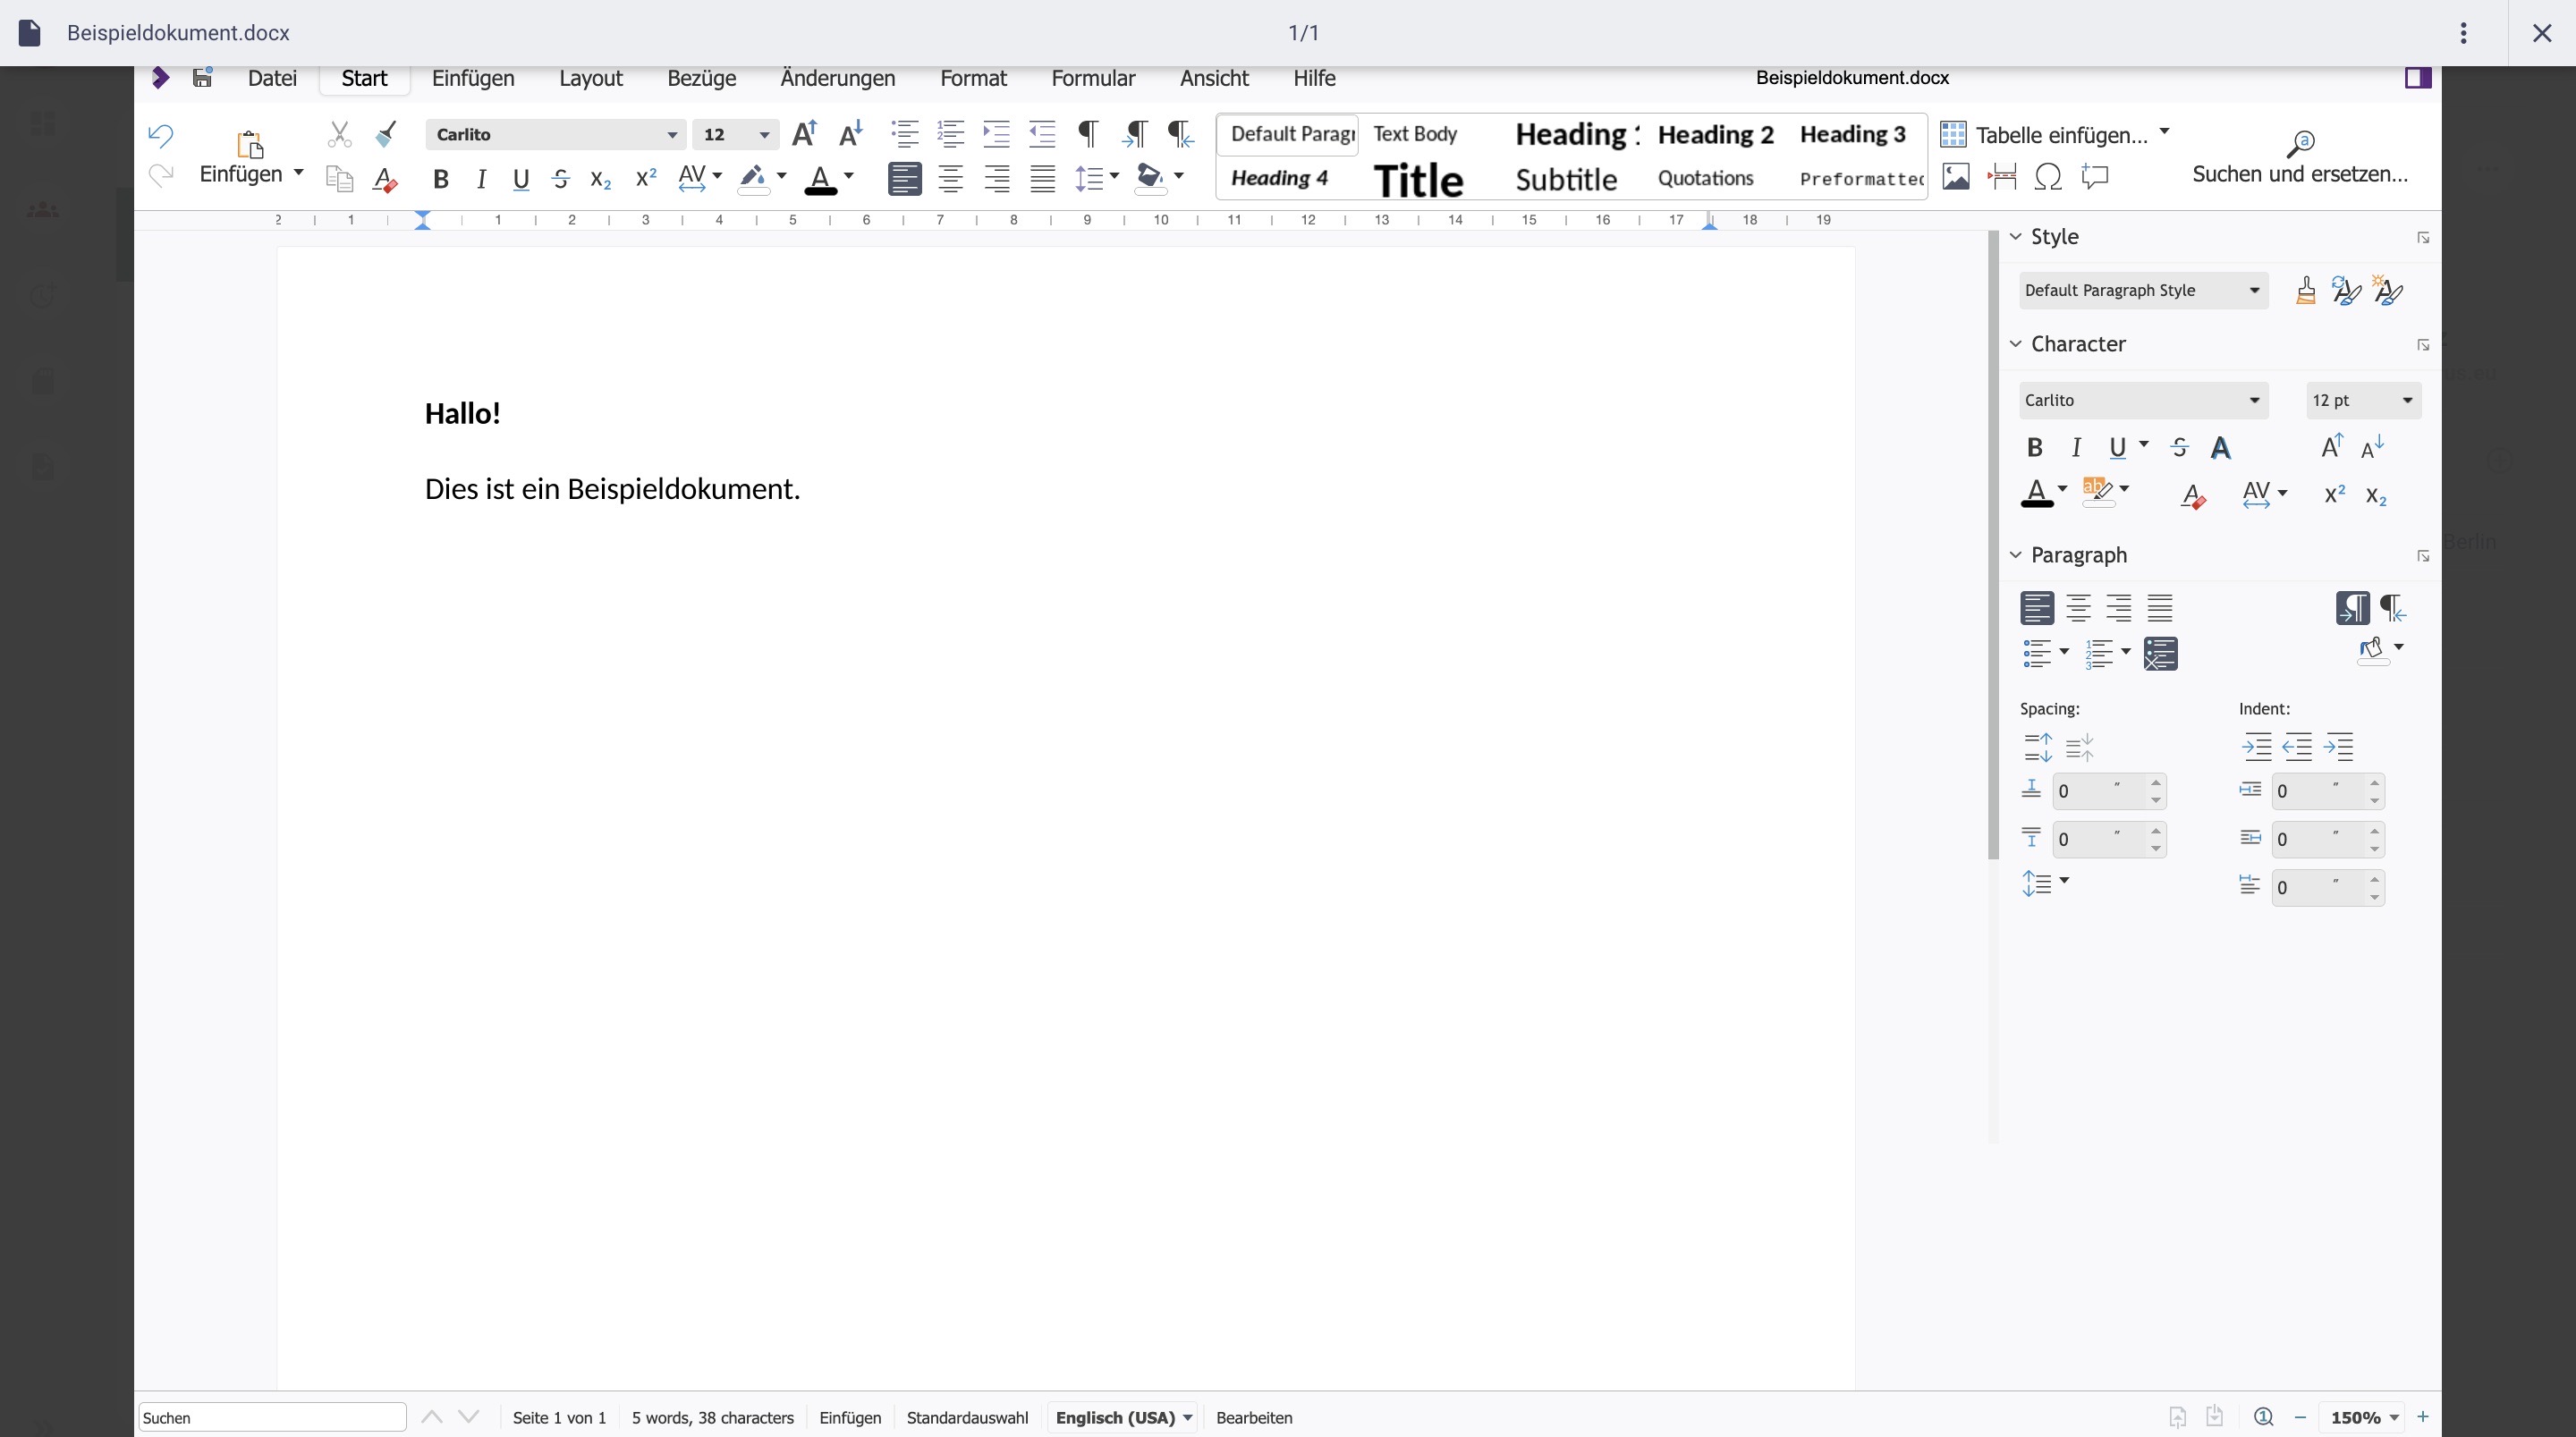Apply the Quotations style
The width and height of the screenshot is (2576, 1437).
tap(1705, 178)
